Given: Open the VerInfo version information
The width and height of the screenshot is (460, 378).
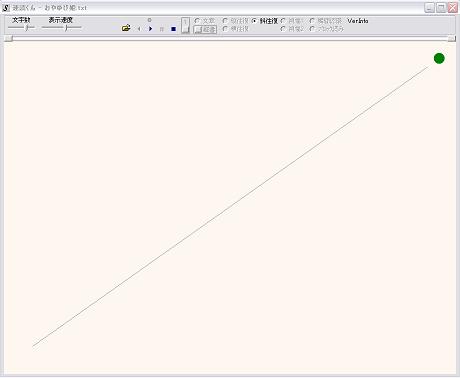Looking at the screenshot, I should click(358, 21).
